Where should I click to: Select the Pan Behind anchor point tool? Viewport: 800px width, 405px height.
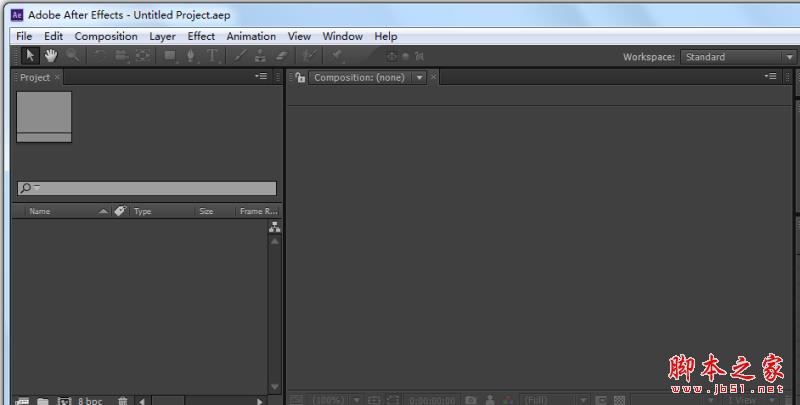tap(143, 56)
